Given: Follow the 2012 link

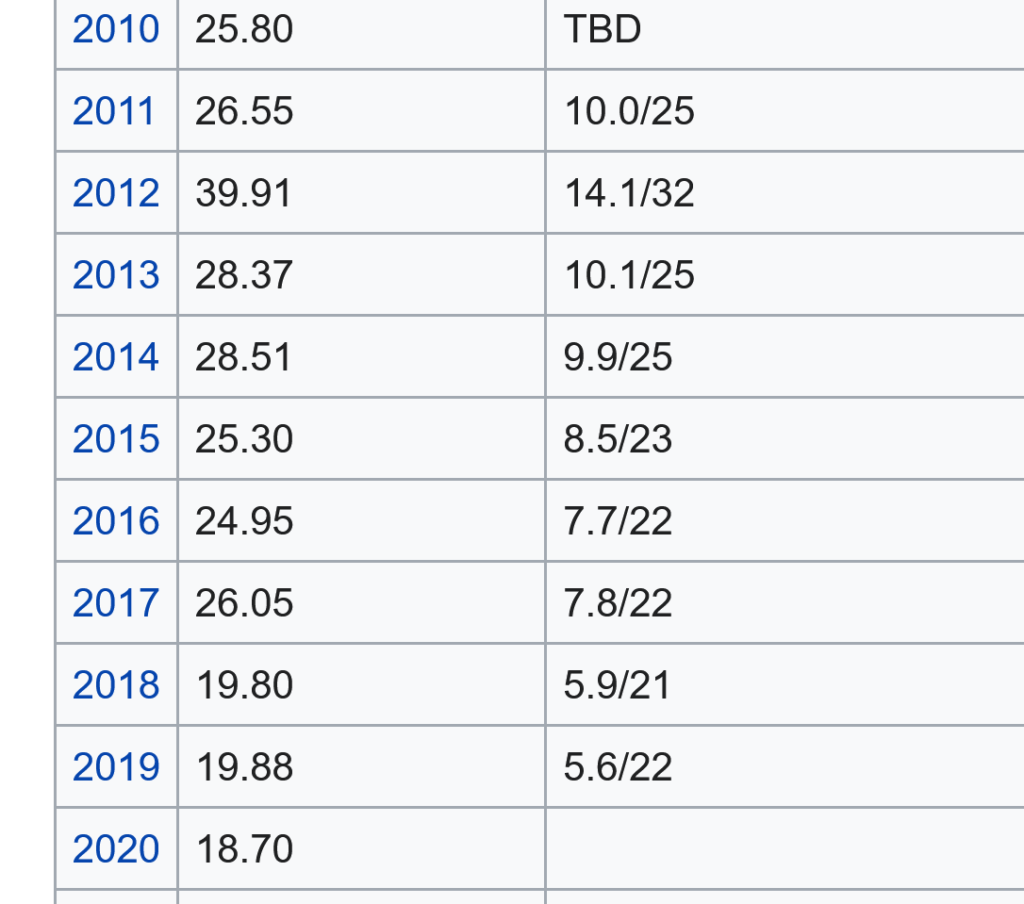Looking at the screenshot, I should pyautogui.click(x=116, y=193).
